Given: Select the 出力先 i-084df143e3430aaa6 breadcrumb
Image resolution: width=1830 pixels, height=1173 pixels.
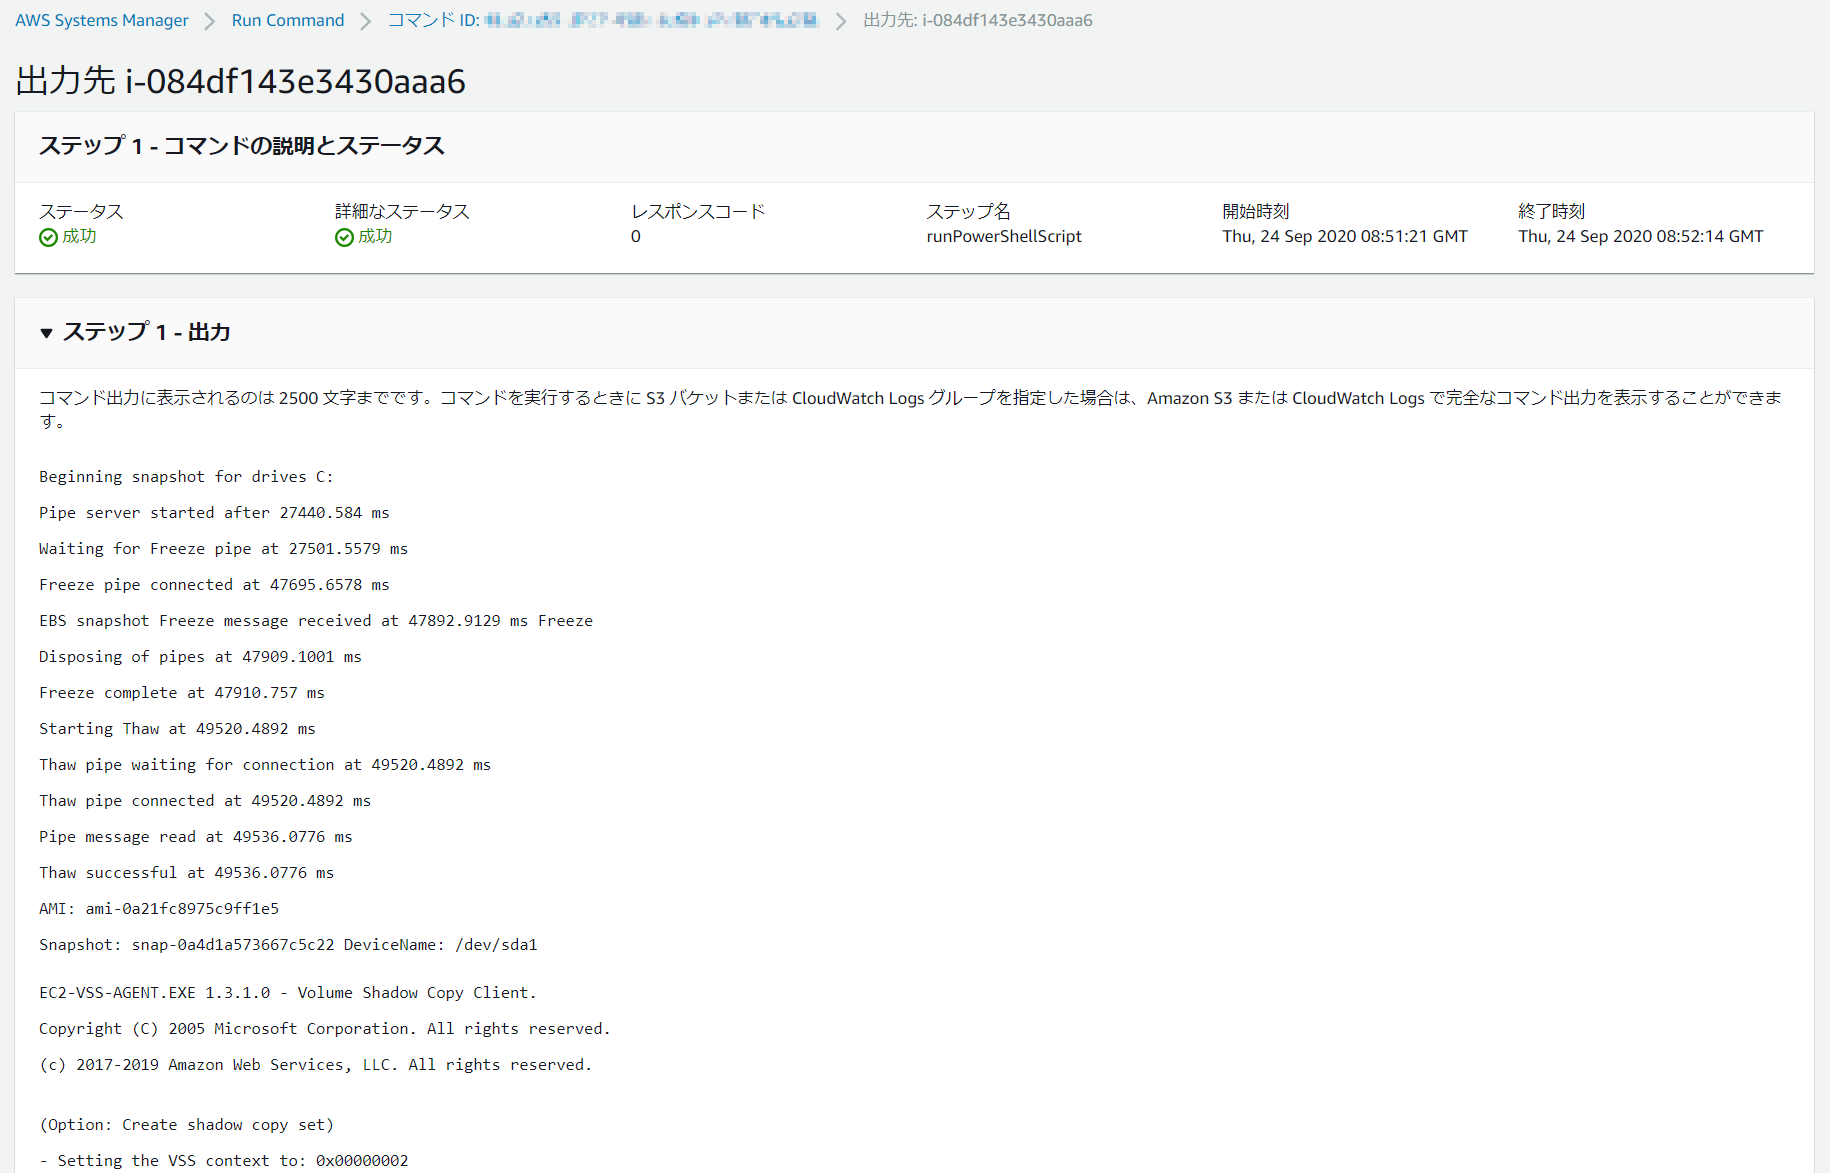Looking at the screenshot, I should (977, 19).
